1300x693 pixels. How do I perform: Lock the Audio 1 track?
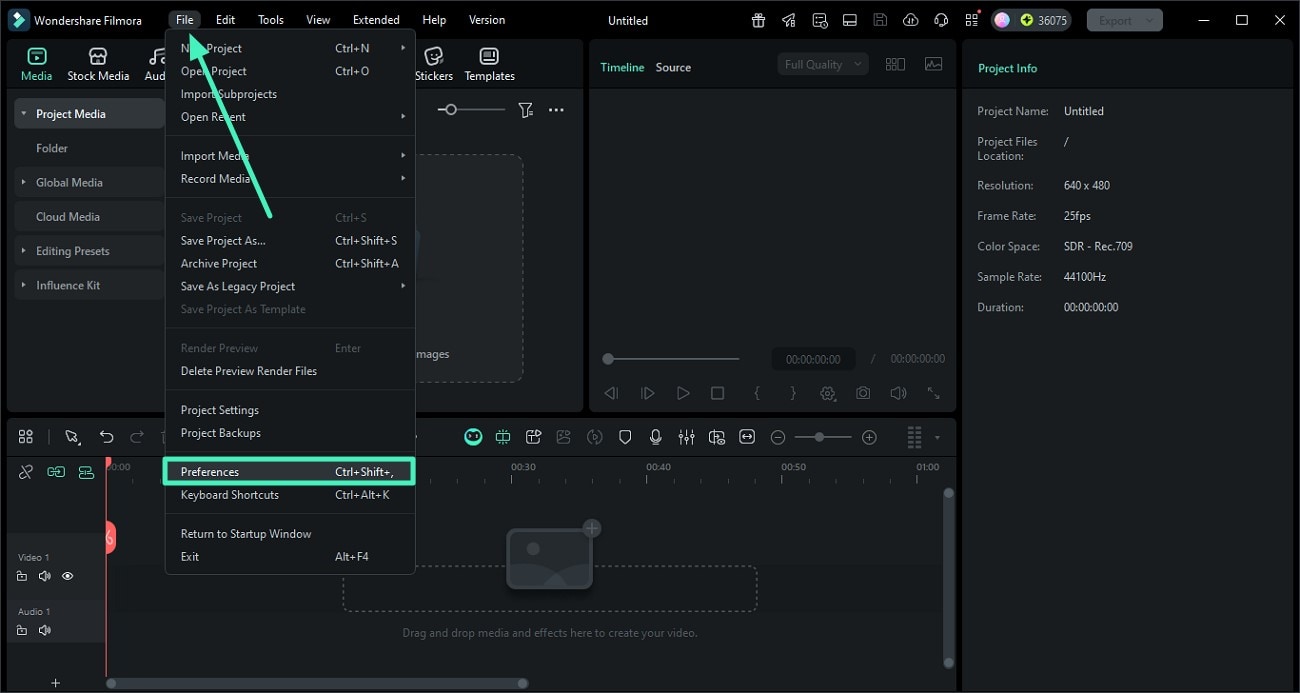[x=22, y=630]
